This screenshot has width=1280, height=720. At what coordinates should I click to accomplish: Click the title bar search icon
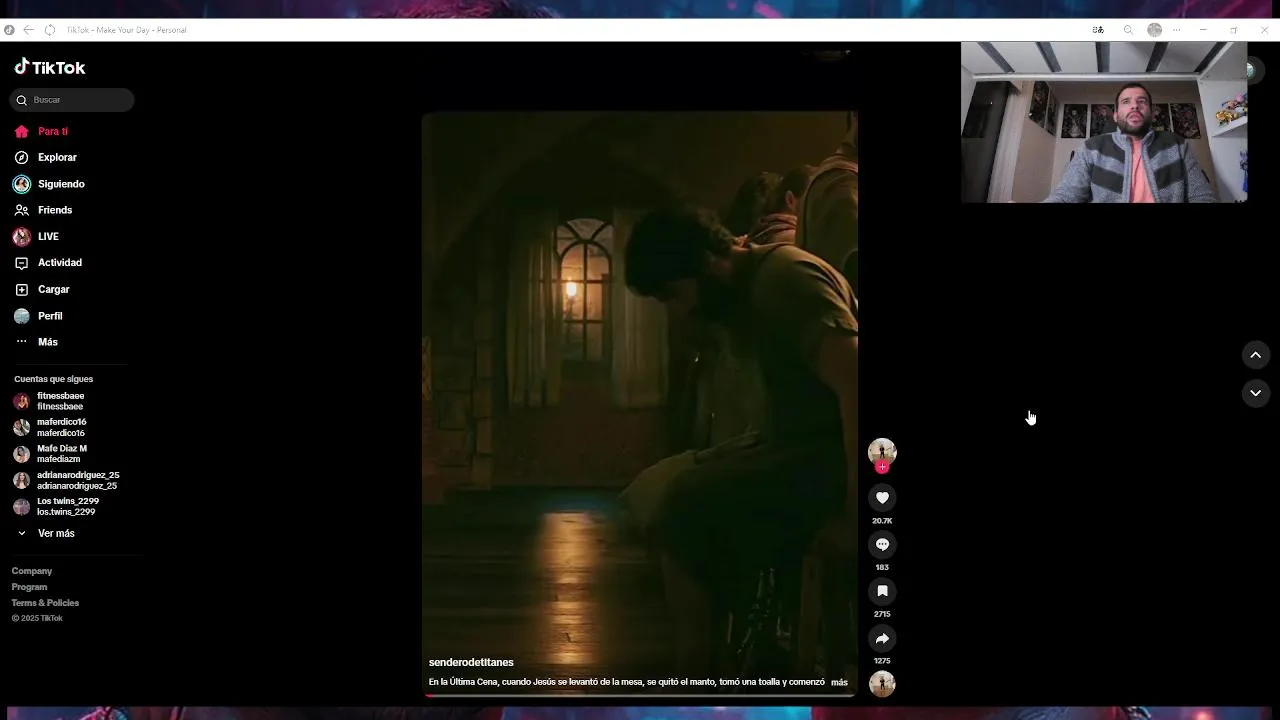[x=1128, y=30]
